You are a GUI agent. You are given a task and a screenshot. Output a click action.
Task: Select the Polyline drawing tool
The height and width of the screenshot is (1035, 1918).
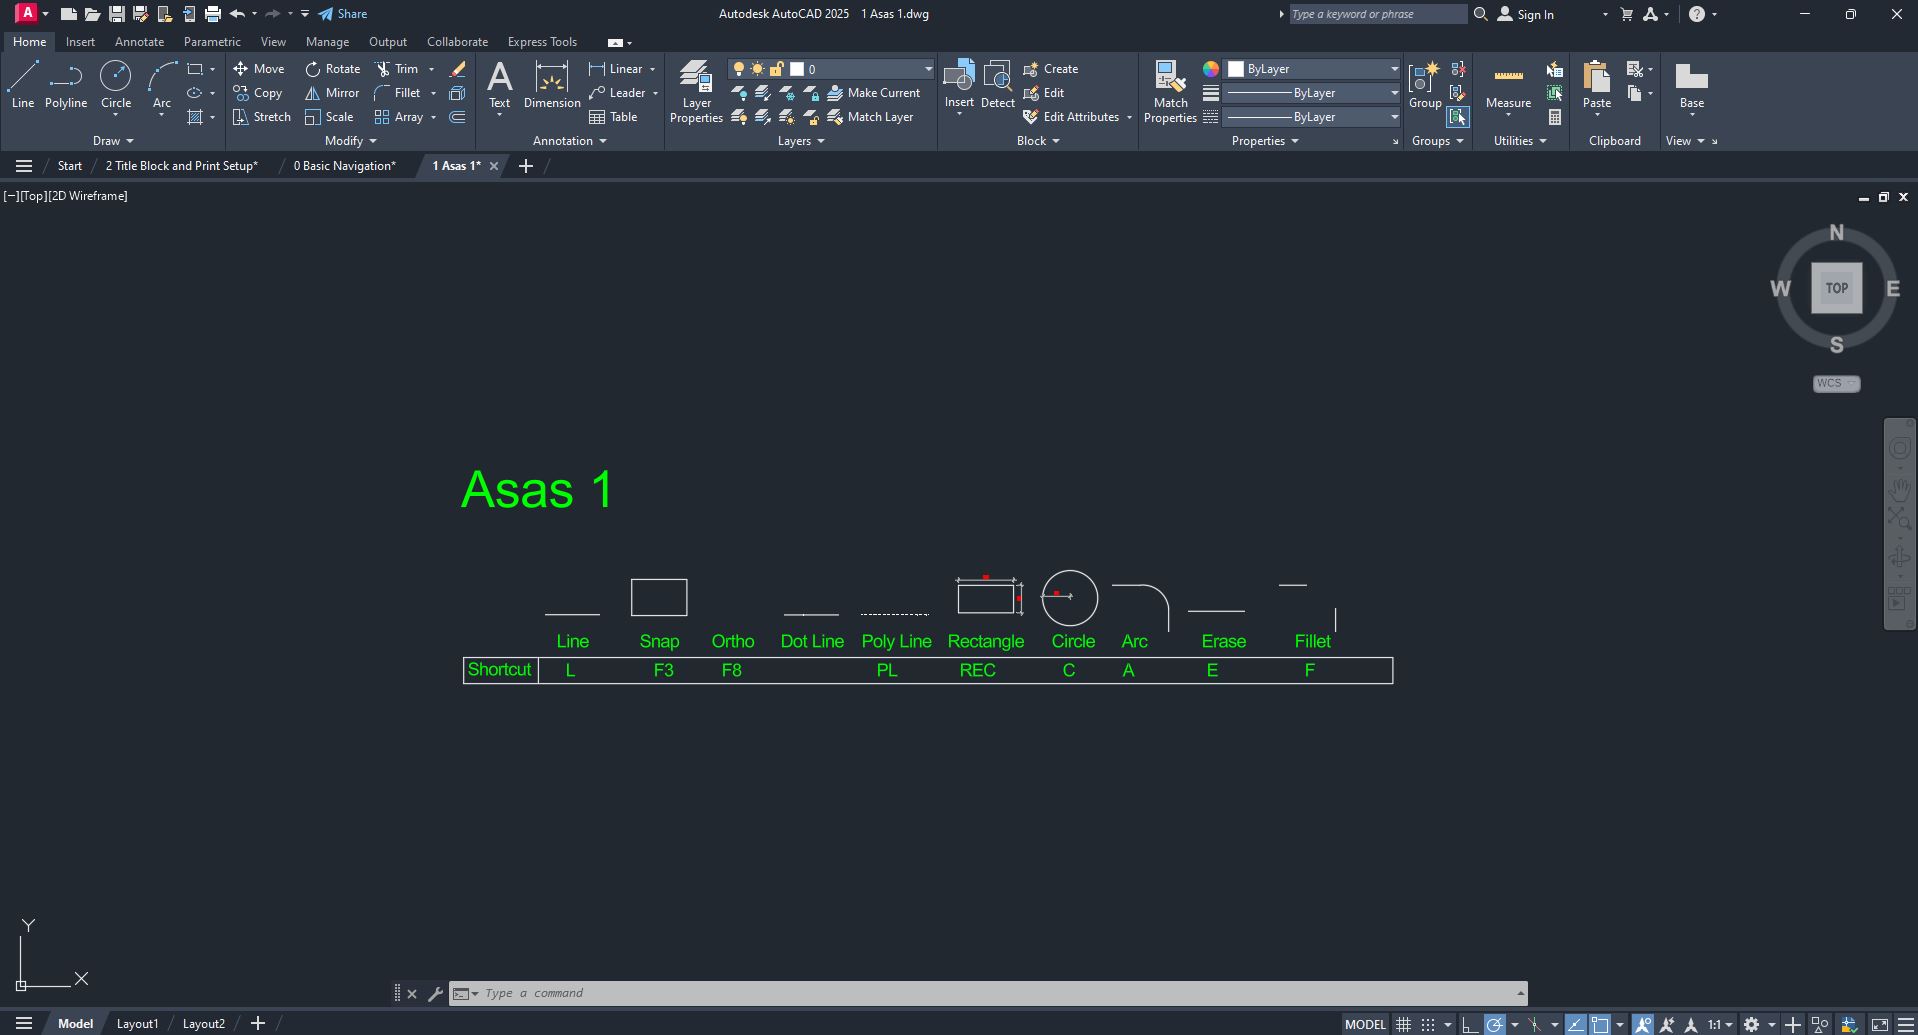pos(65,84)
